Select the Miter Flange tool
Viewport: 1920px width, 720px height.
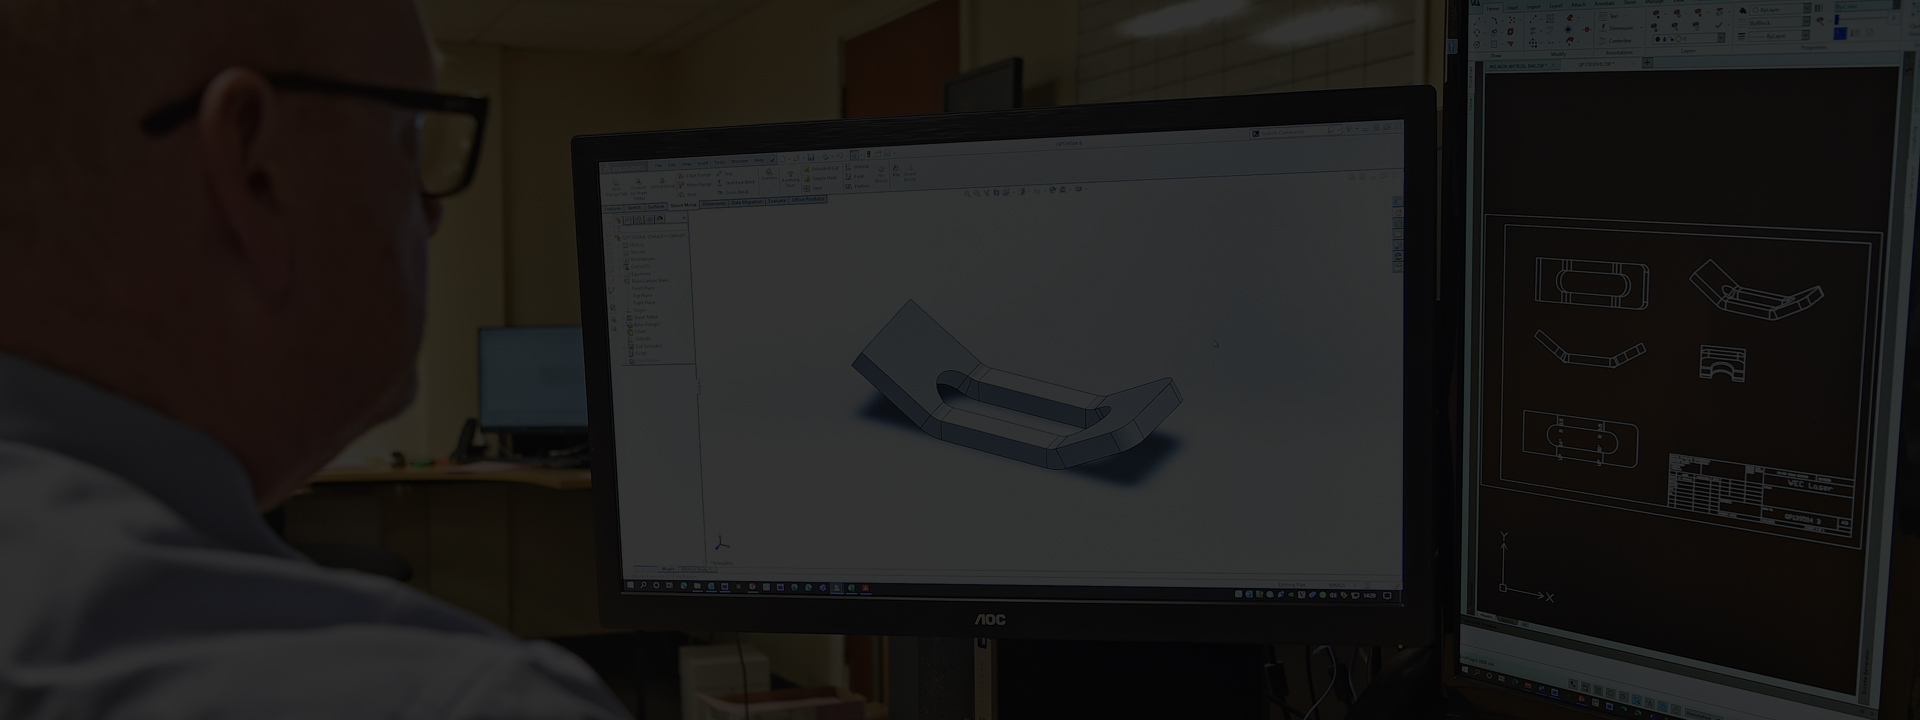(x=695, y=185)
